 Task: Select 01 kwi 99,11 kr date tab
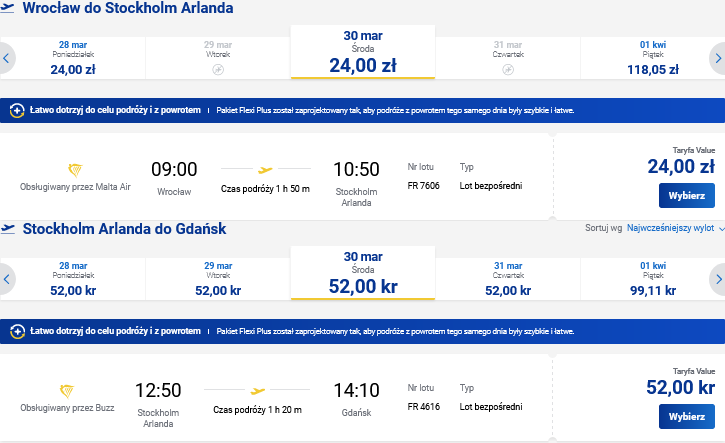[x=652, y=279]
